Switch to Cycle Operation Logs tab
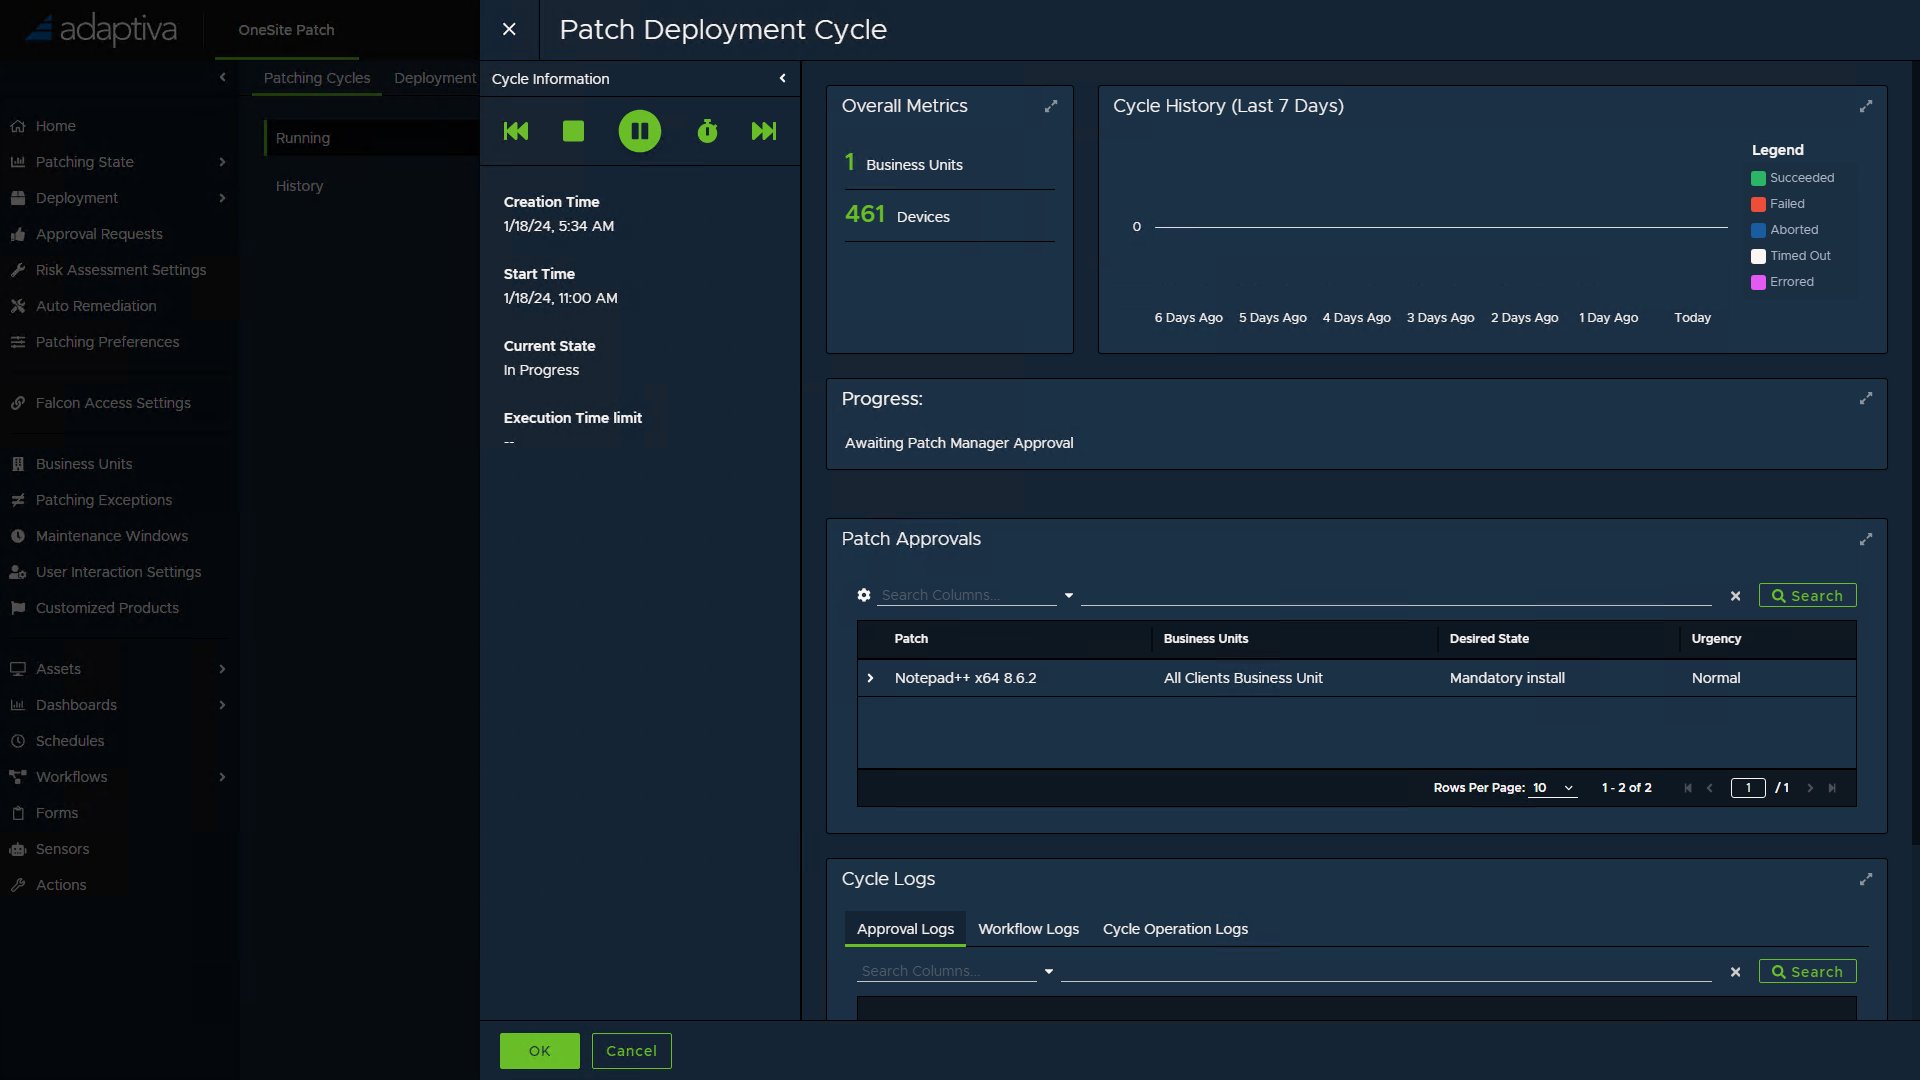 pyautogui.click(x=1175, y=929)
